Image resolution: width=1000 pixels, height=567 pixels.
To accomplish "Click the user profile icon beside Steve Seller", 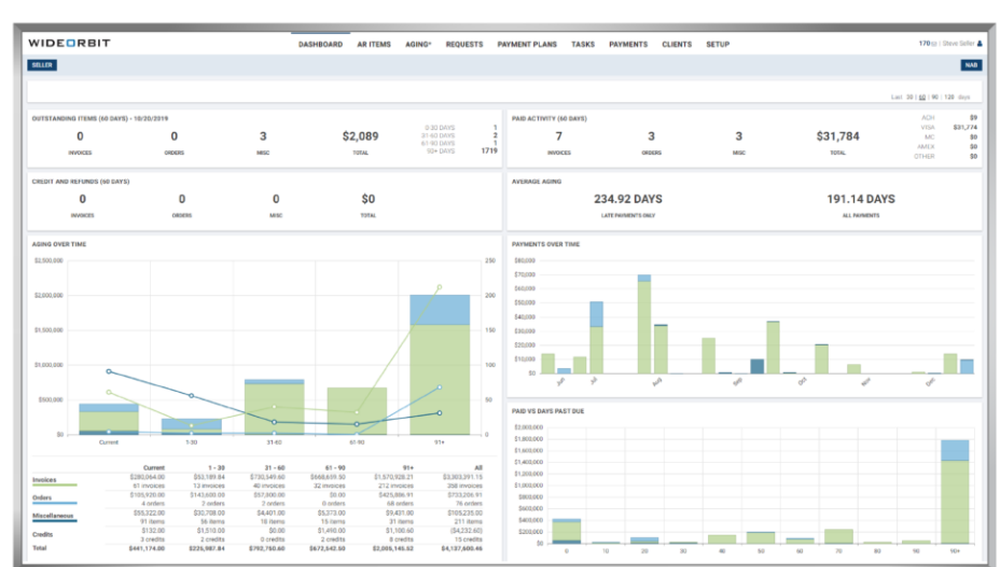I will click(980, 43).
